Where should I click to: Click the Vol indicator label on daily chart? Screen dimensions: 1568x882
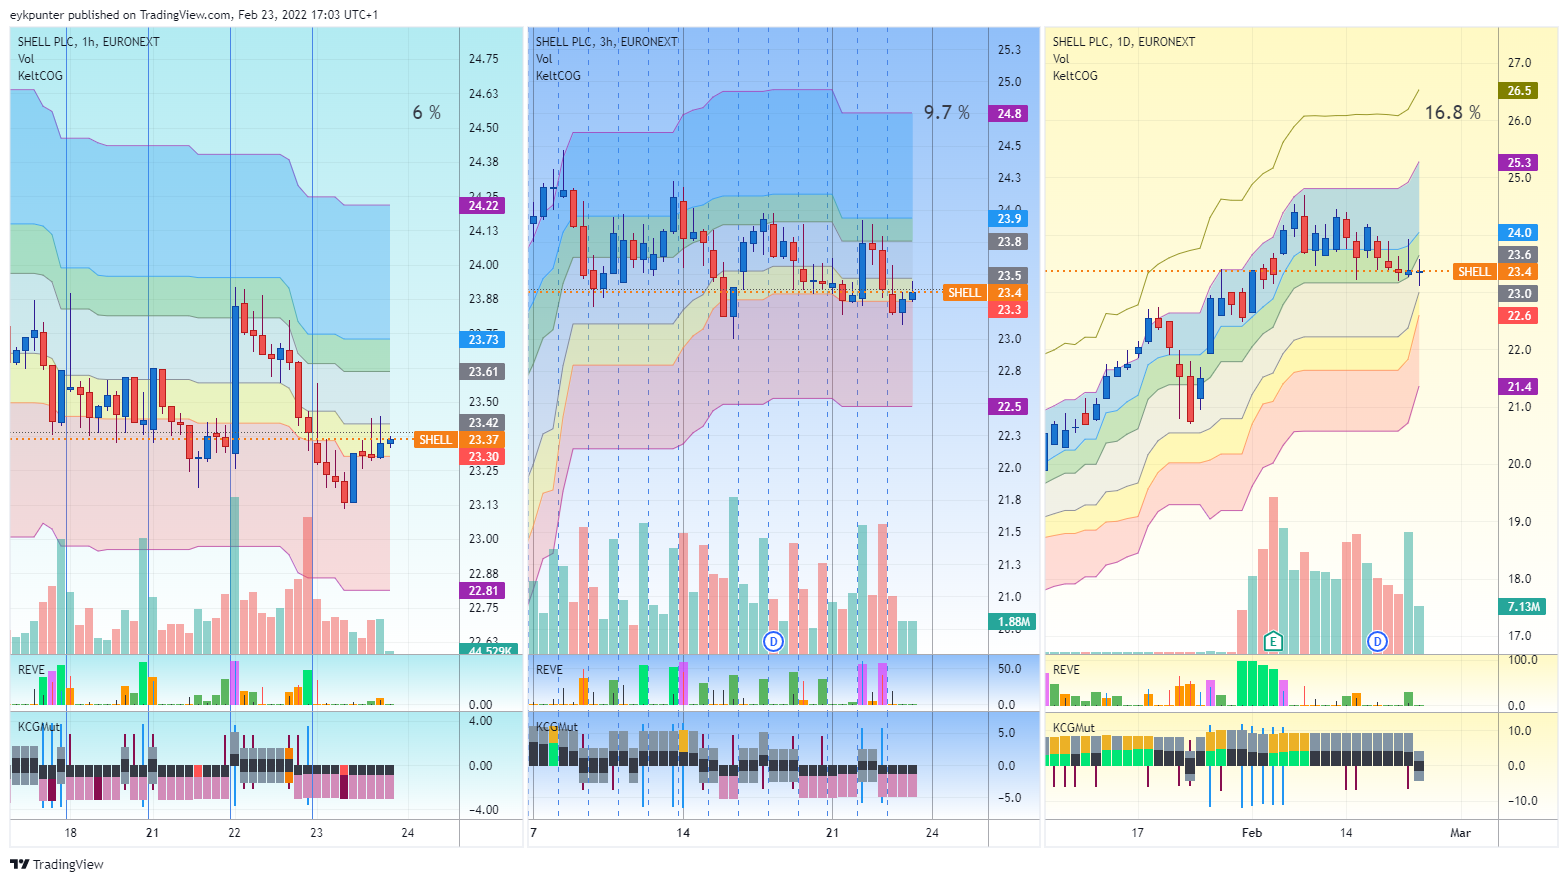(1061, 59)
